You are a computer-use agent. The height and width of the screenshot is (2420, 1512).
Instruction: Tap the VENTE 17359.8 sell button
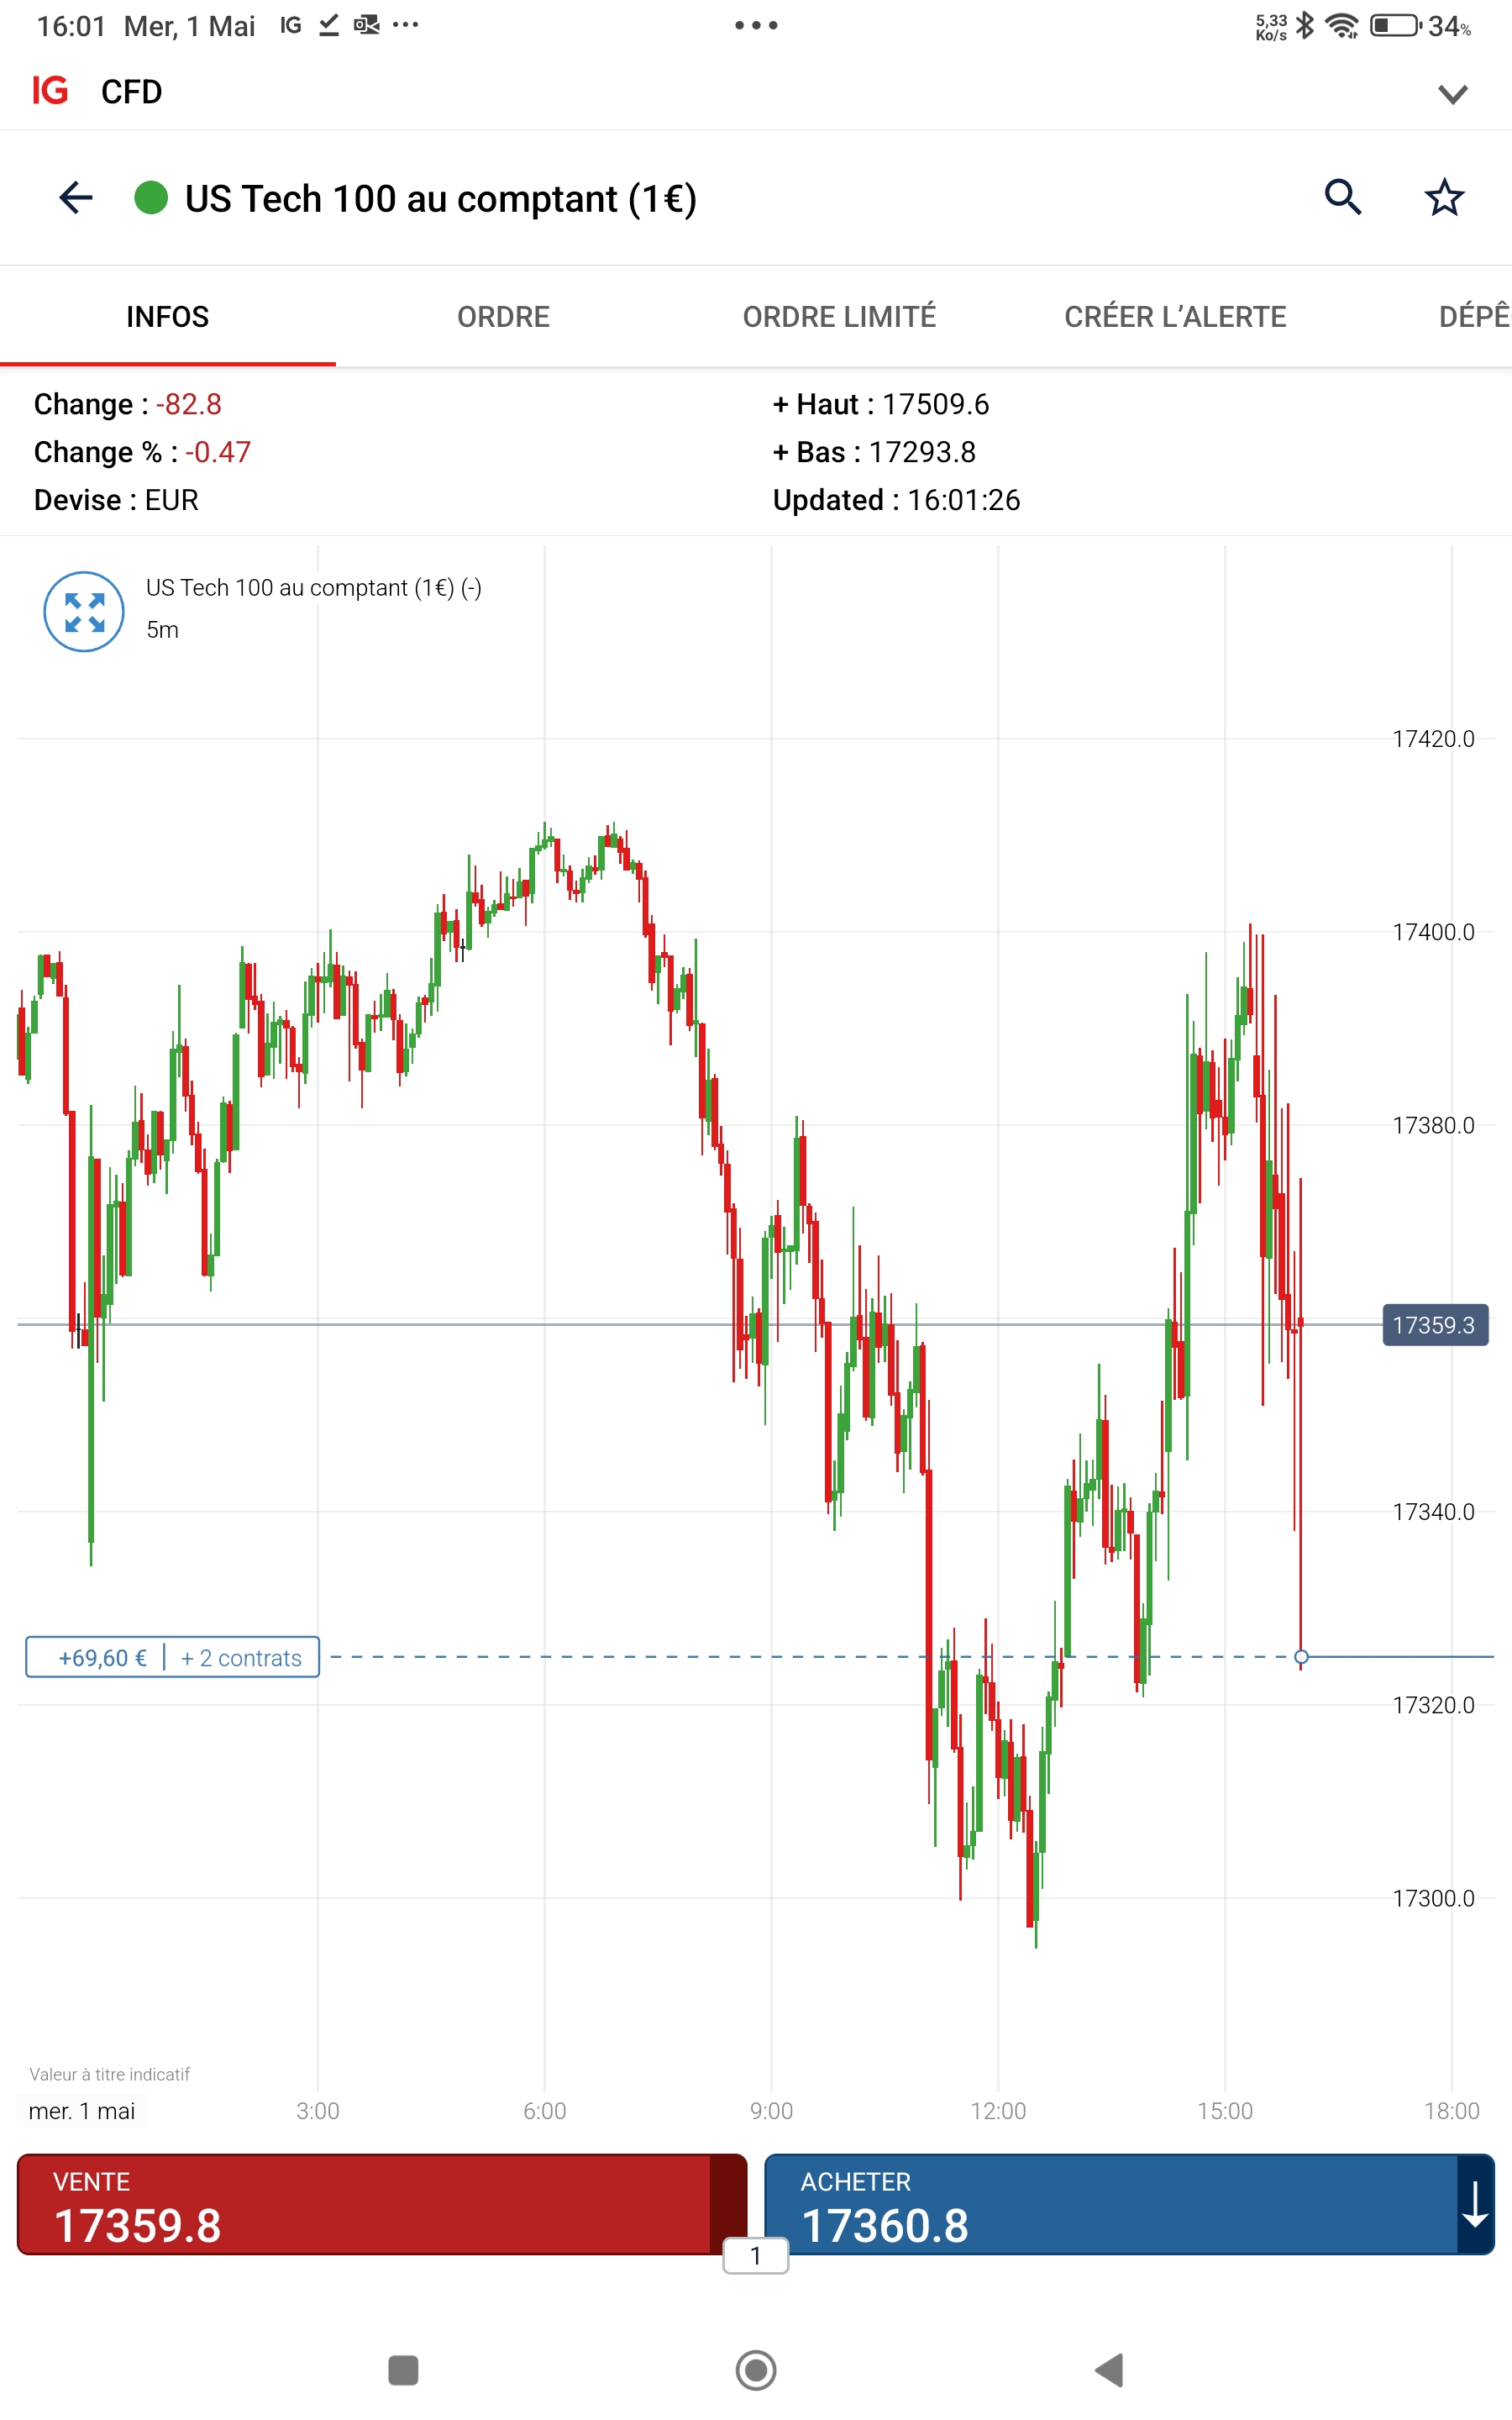pos(365,2204)
